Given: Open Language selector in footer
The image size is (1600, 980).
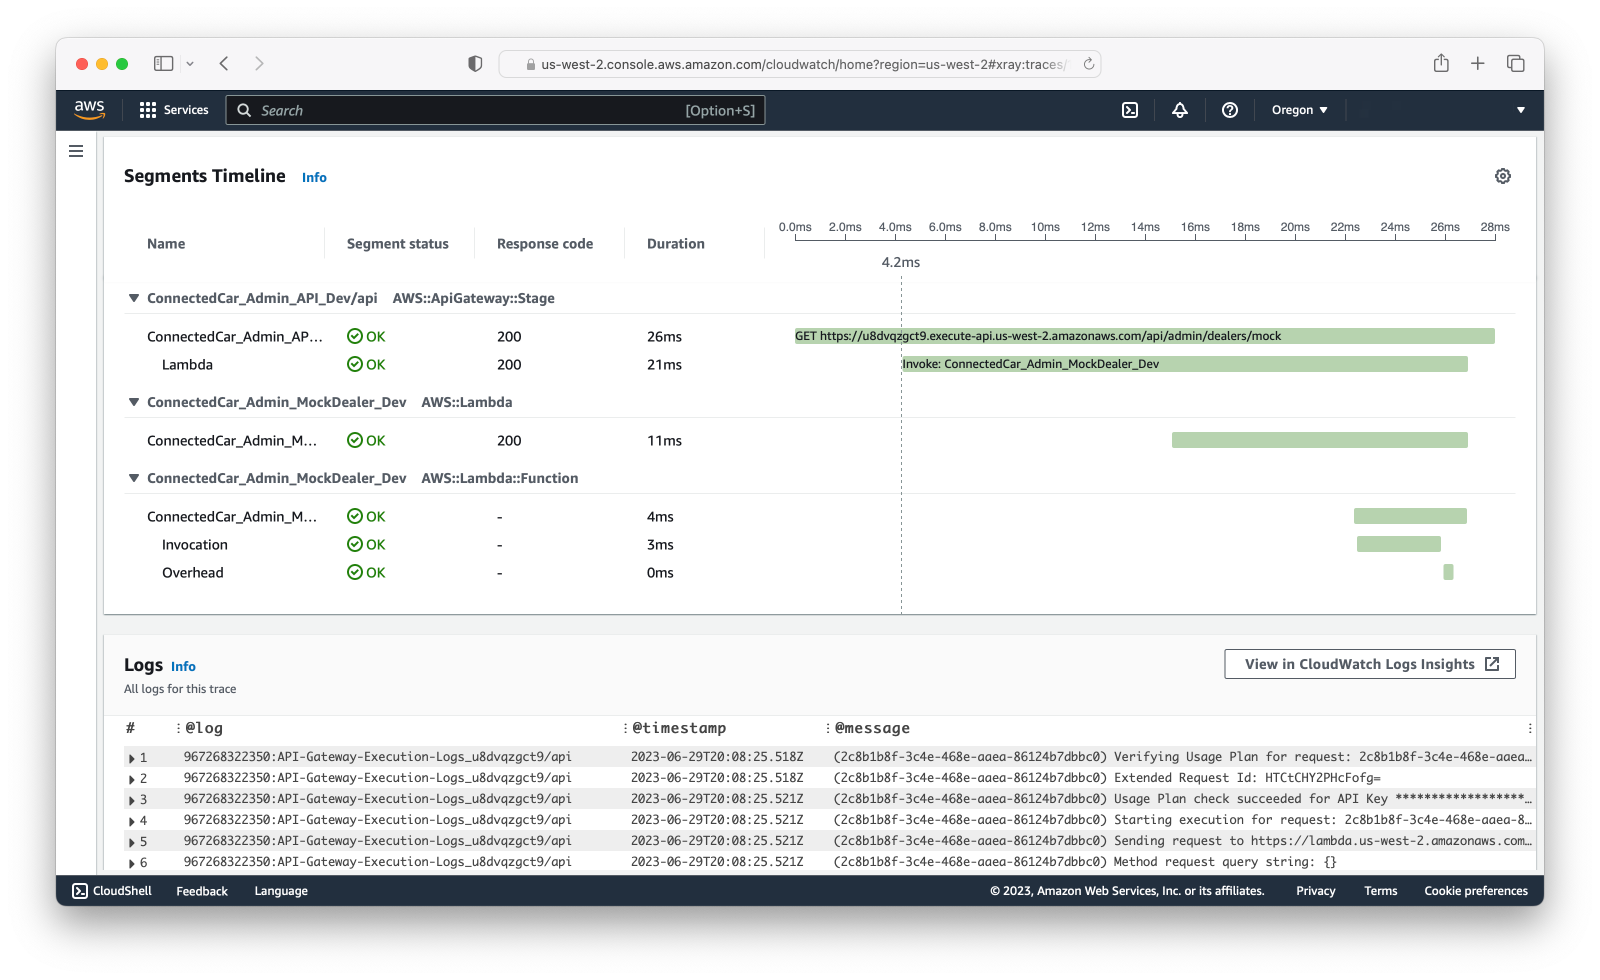Looking at the screenshot, I should (281, 891).
